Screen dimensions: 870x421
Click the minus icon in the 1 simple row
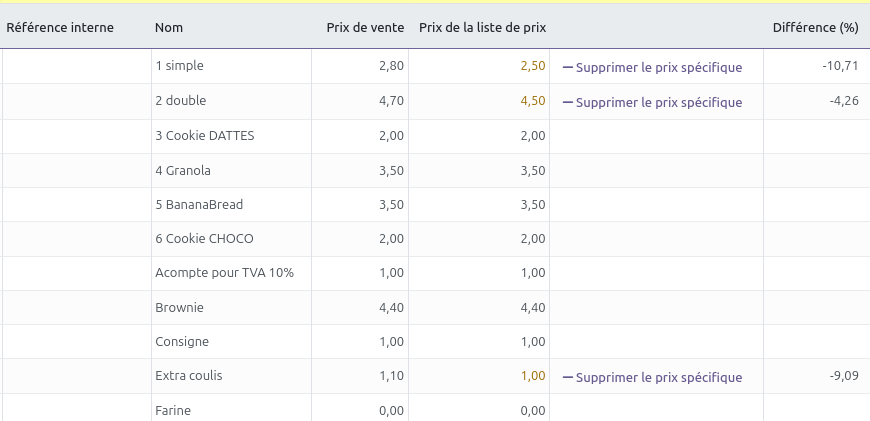pos(568,68)
